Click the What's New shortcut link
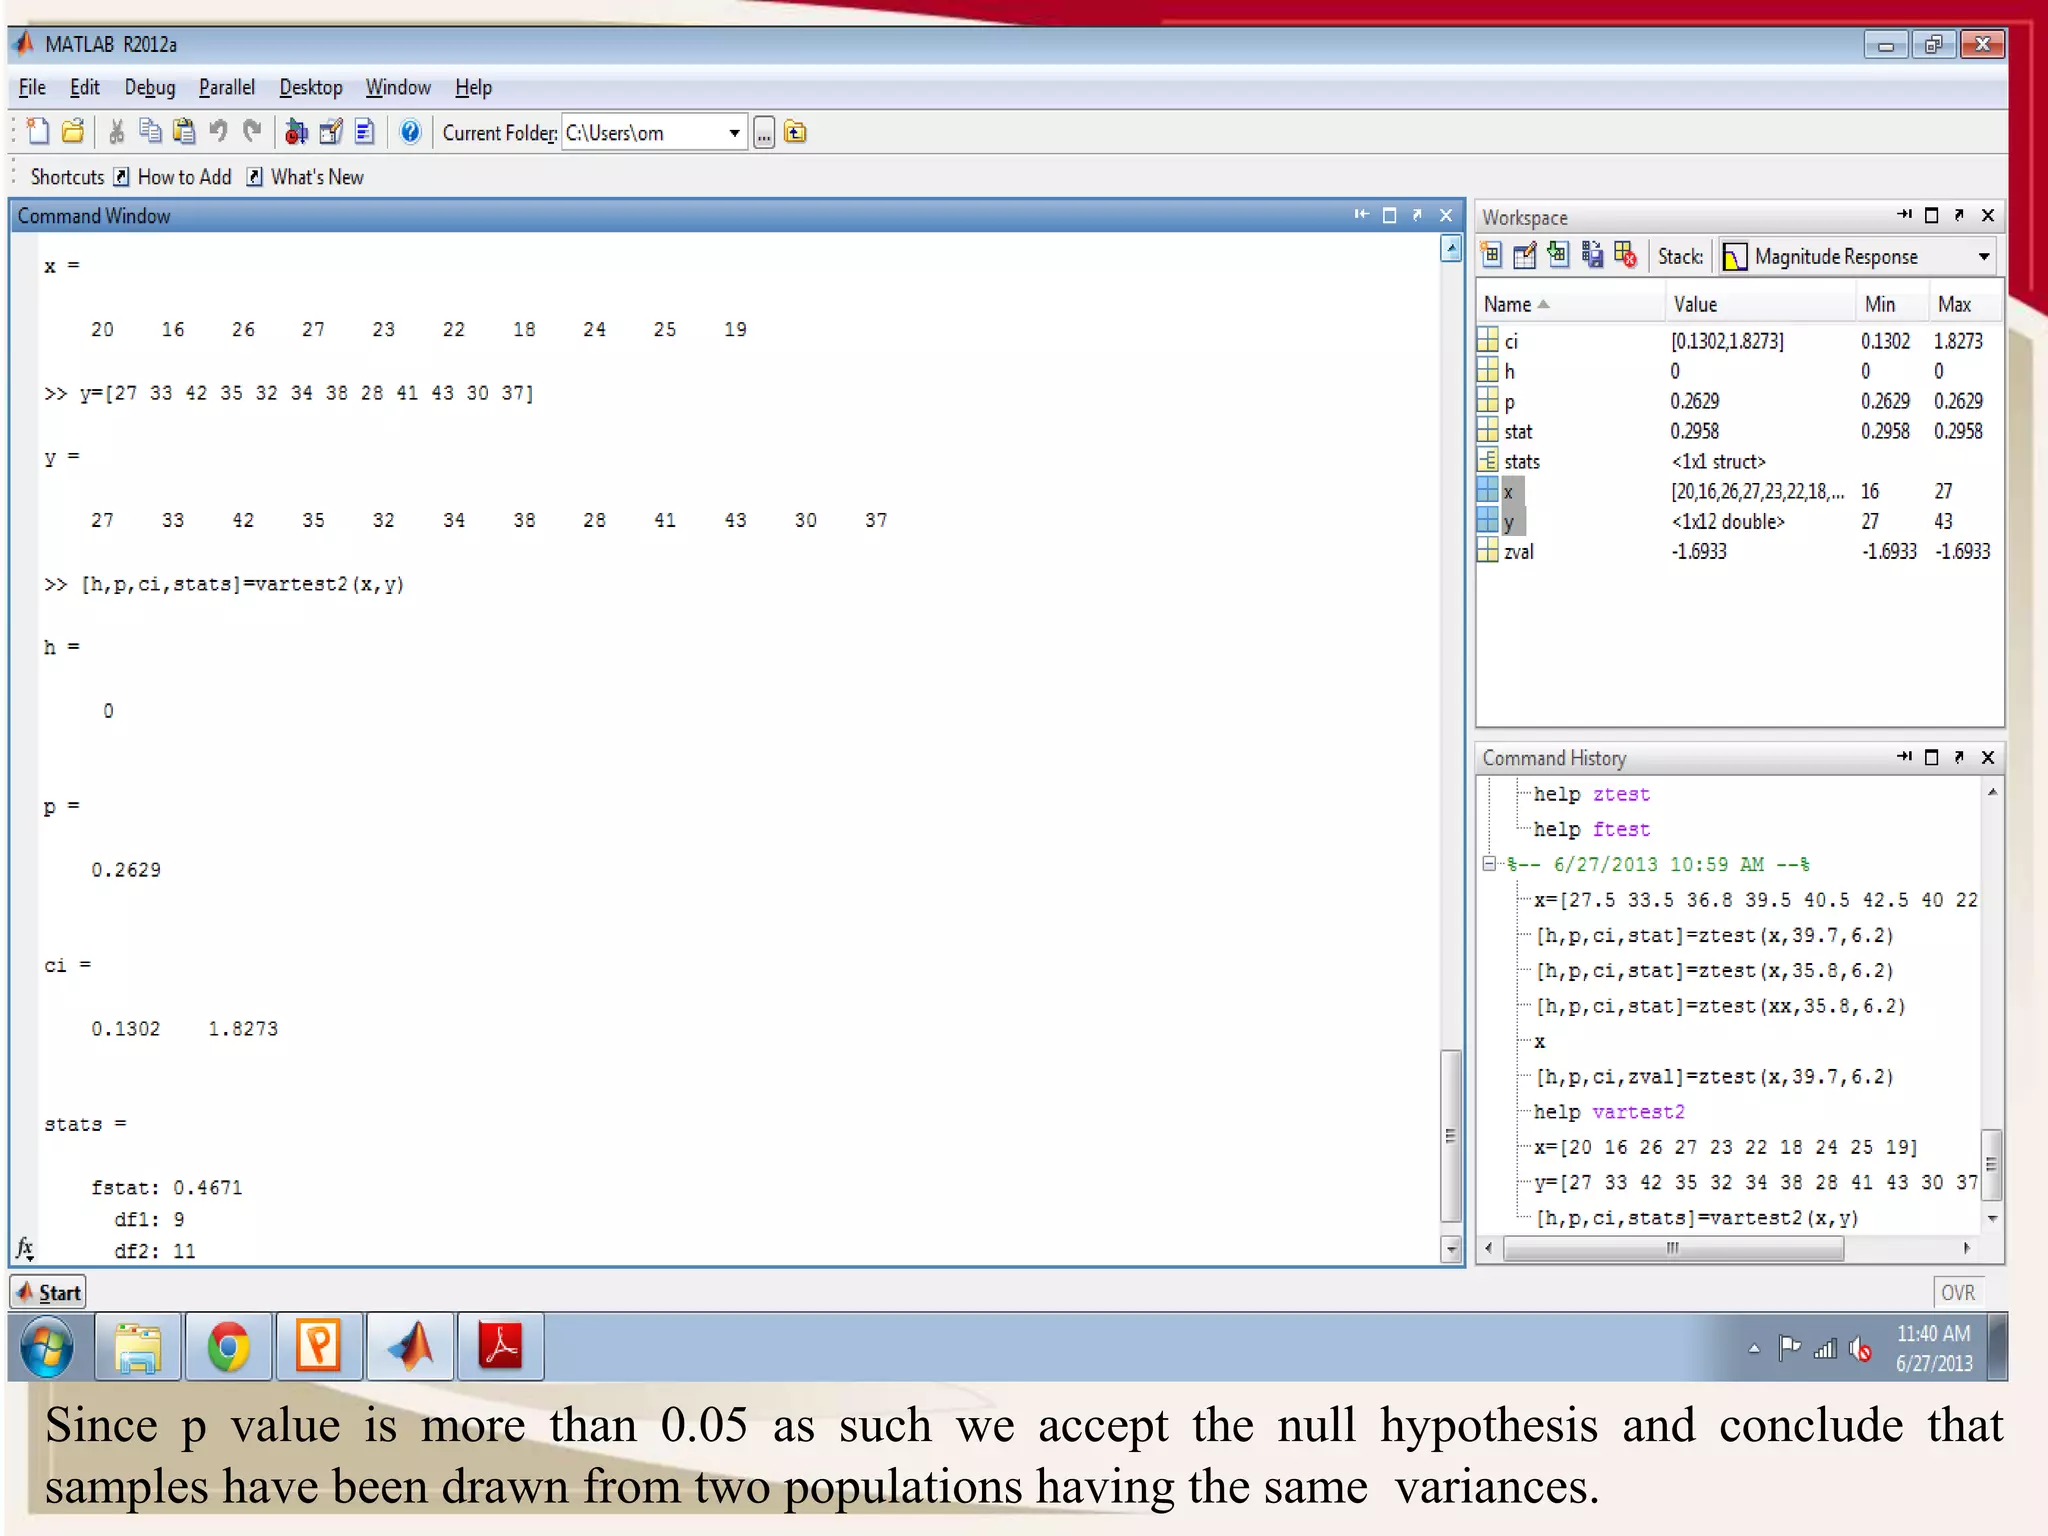The image size is (2048, 1536). coord(316,177)
